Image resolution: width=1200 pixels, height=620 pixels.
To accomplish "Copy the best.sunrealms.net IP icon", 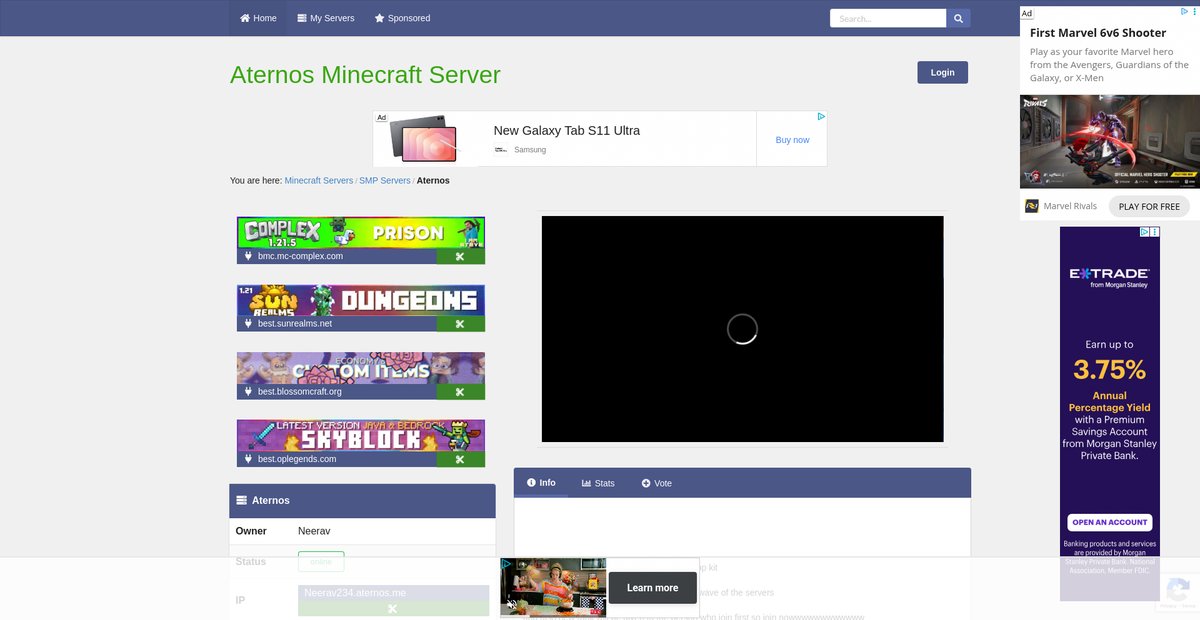I will (x=460, y=324).
